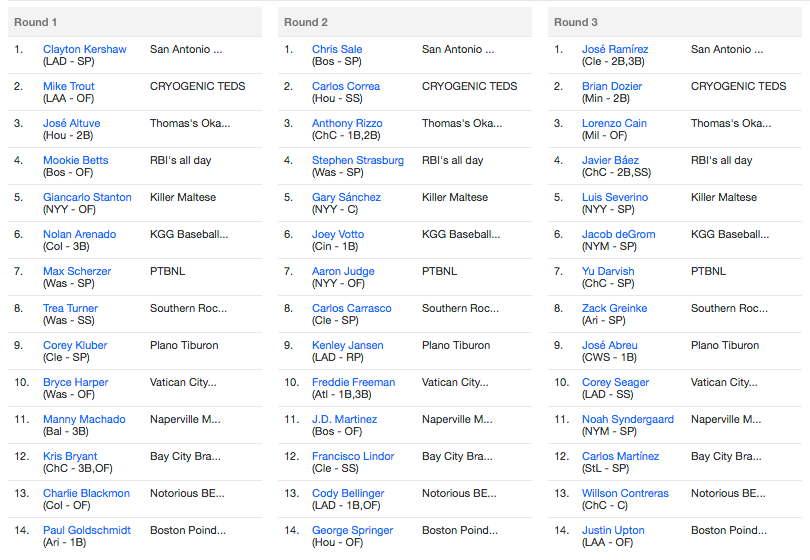Open Paul Goldschmidt link

[x=87, y=530]
